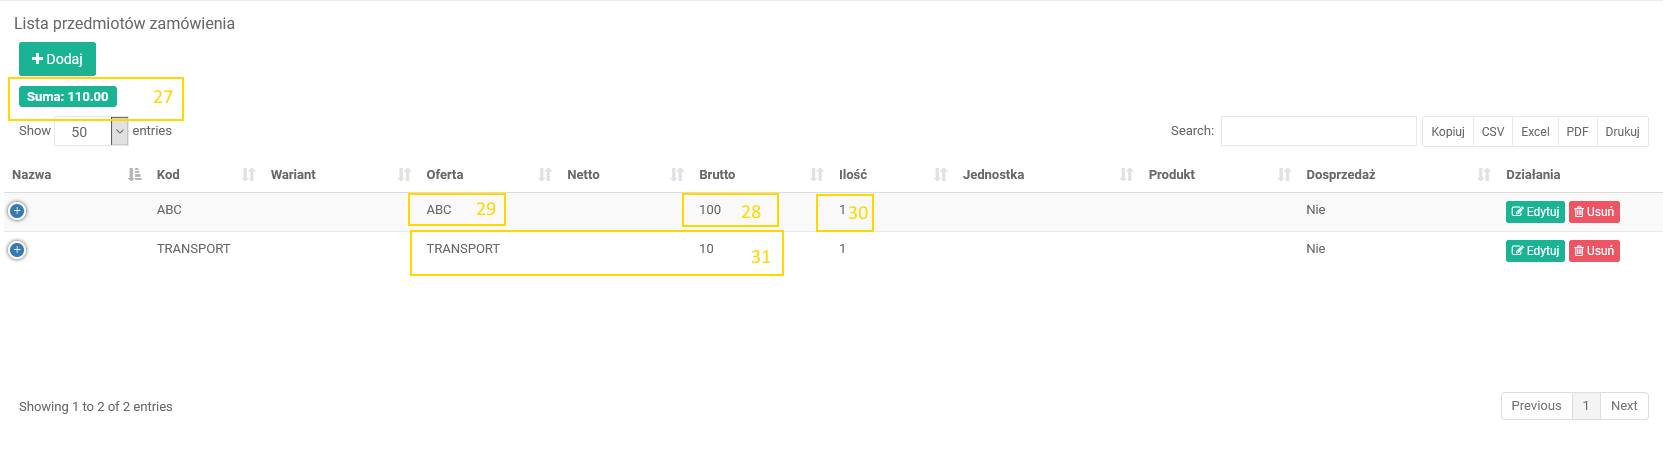Sort by Wariant column arrows

pos(404,175)
